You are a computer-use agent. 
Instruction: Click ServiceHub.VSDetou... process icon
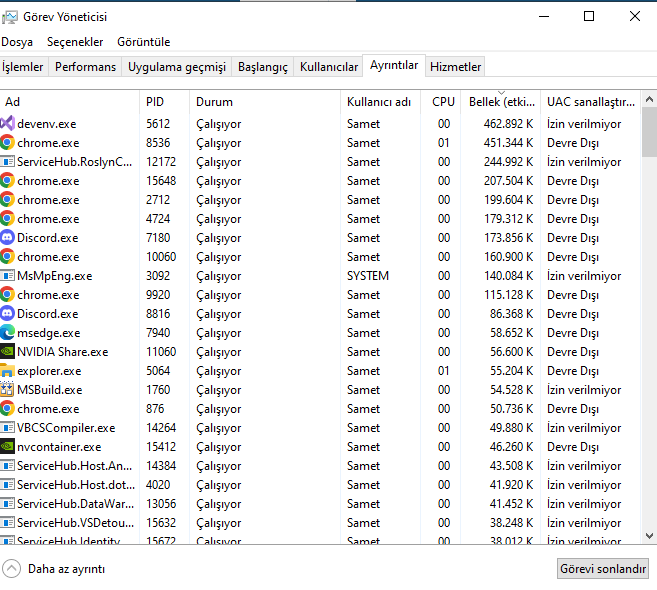click(8, 523)
